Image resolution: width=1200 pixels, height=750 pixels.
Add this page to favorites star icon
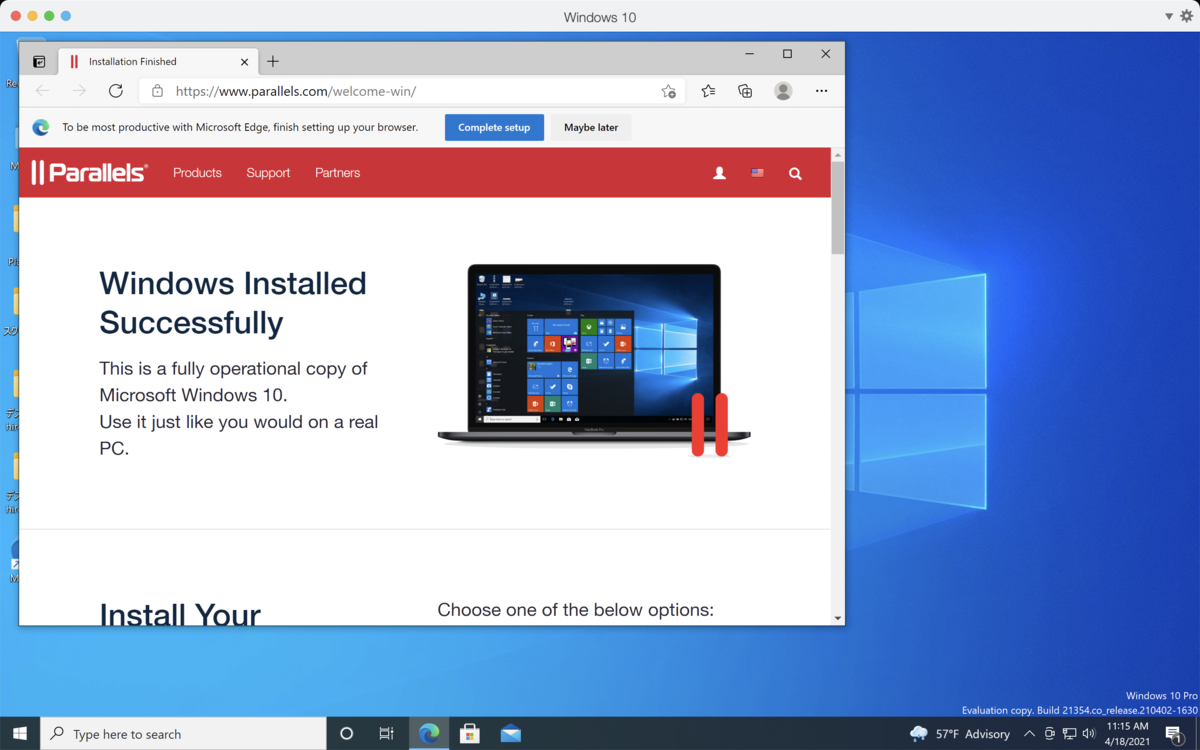(x=668, y=91)
